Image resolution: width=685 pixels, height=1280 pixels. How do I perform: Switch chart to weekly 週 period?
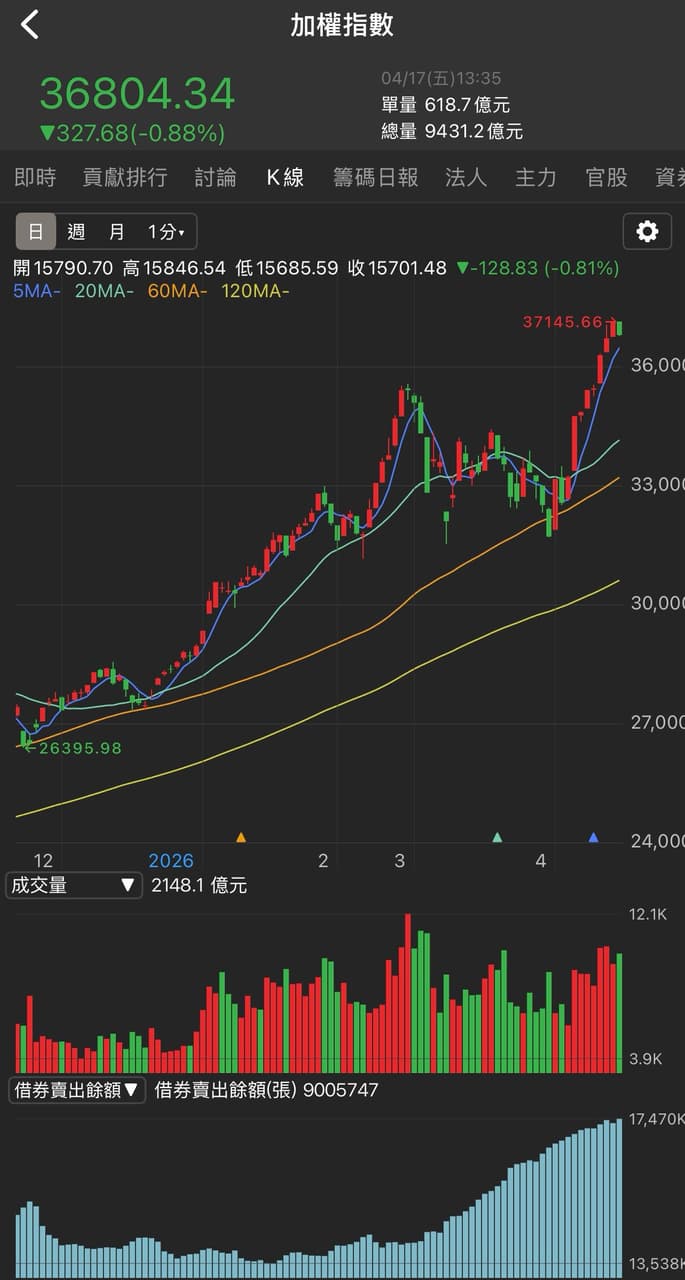pyautogui.click(x=76, y=232)
